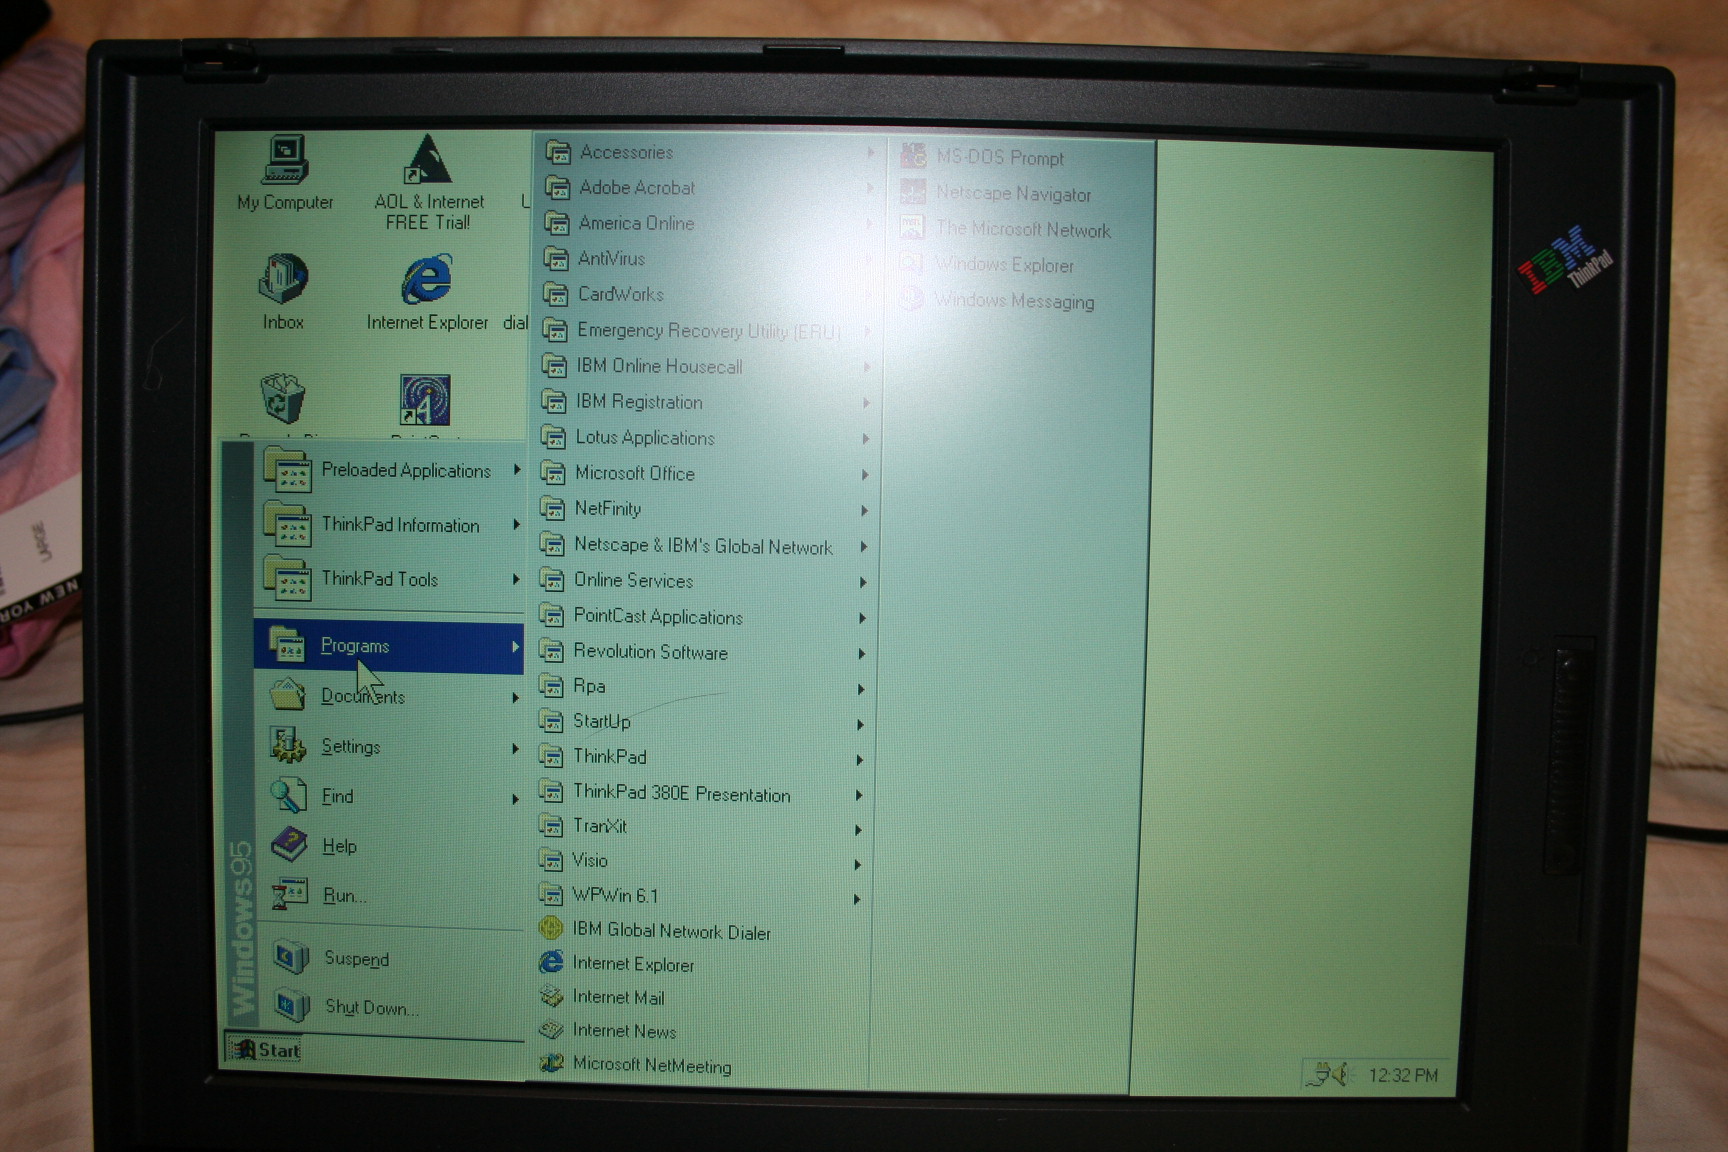Click the Internet News icon
This screenshot has width=1728, height=1152.
coord(551,1029)
